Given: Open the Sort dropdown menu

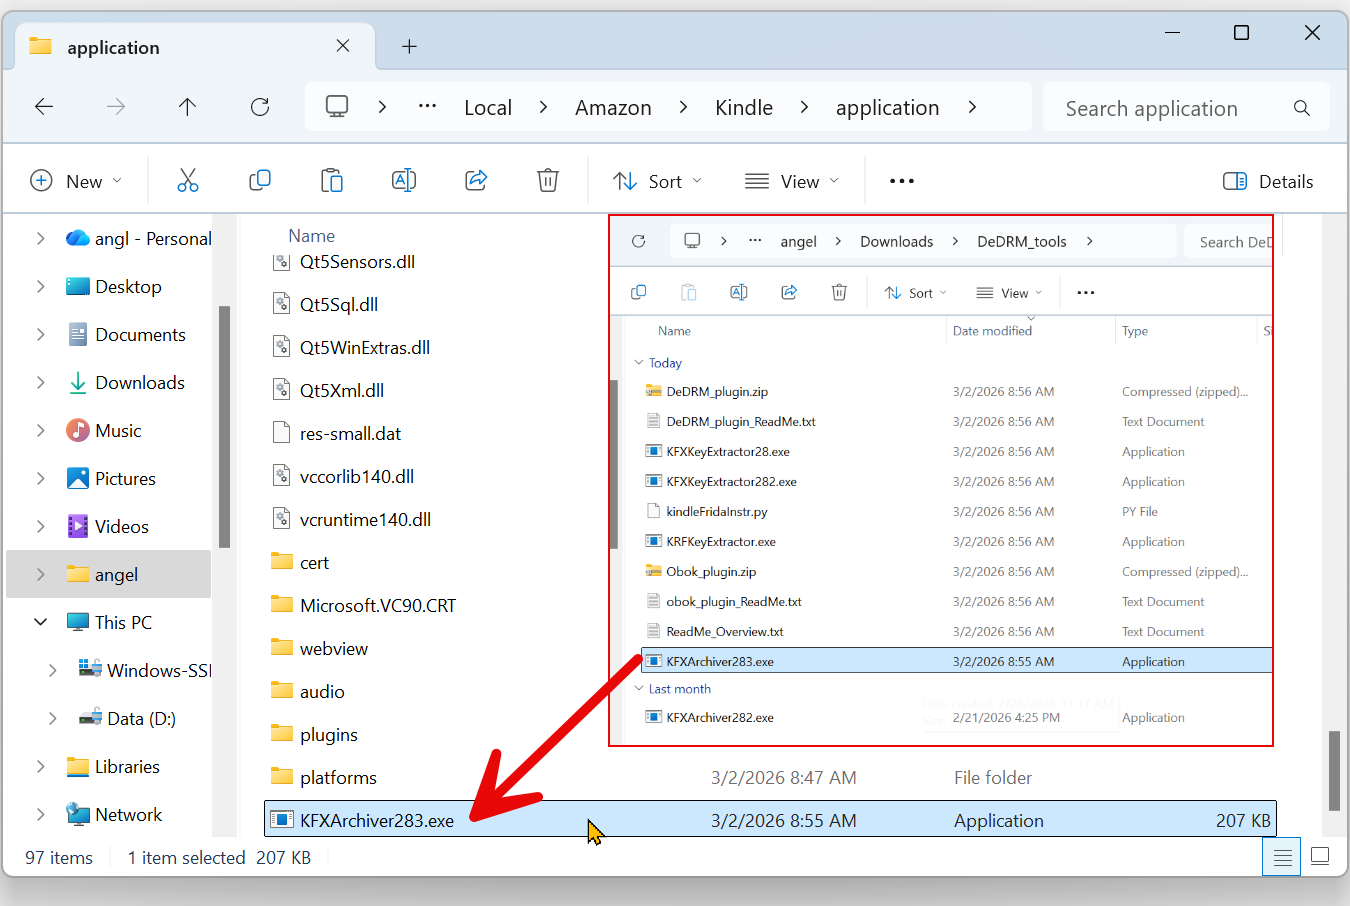Looking at the screenshot, I should coord(657,181).
